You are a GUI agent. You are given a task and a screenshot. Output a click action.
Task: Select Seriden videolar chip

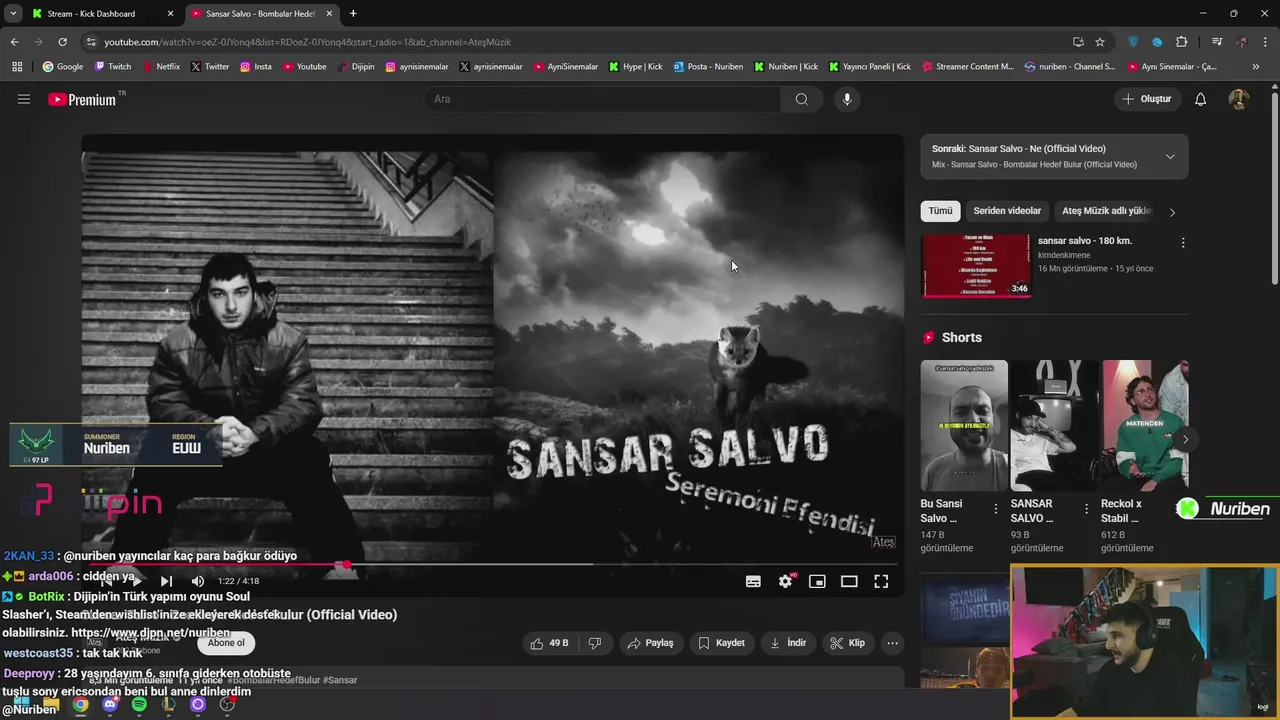coord(1007,211)
